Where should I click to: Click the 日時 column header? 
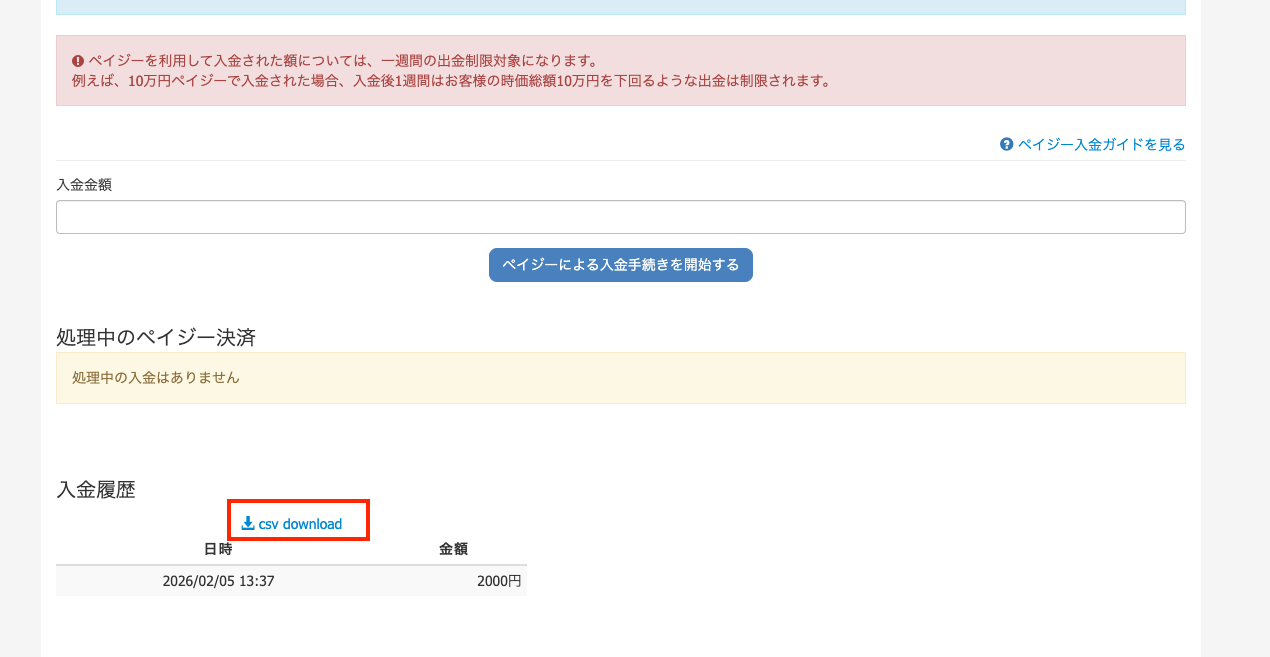click(x=218, y=549)
